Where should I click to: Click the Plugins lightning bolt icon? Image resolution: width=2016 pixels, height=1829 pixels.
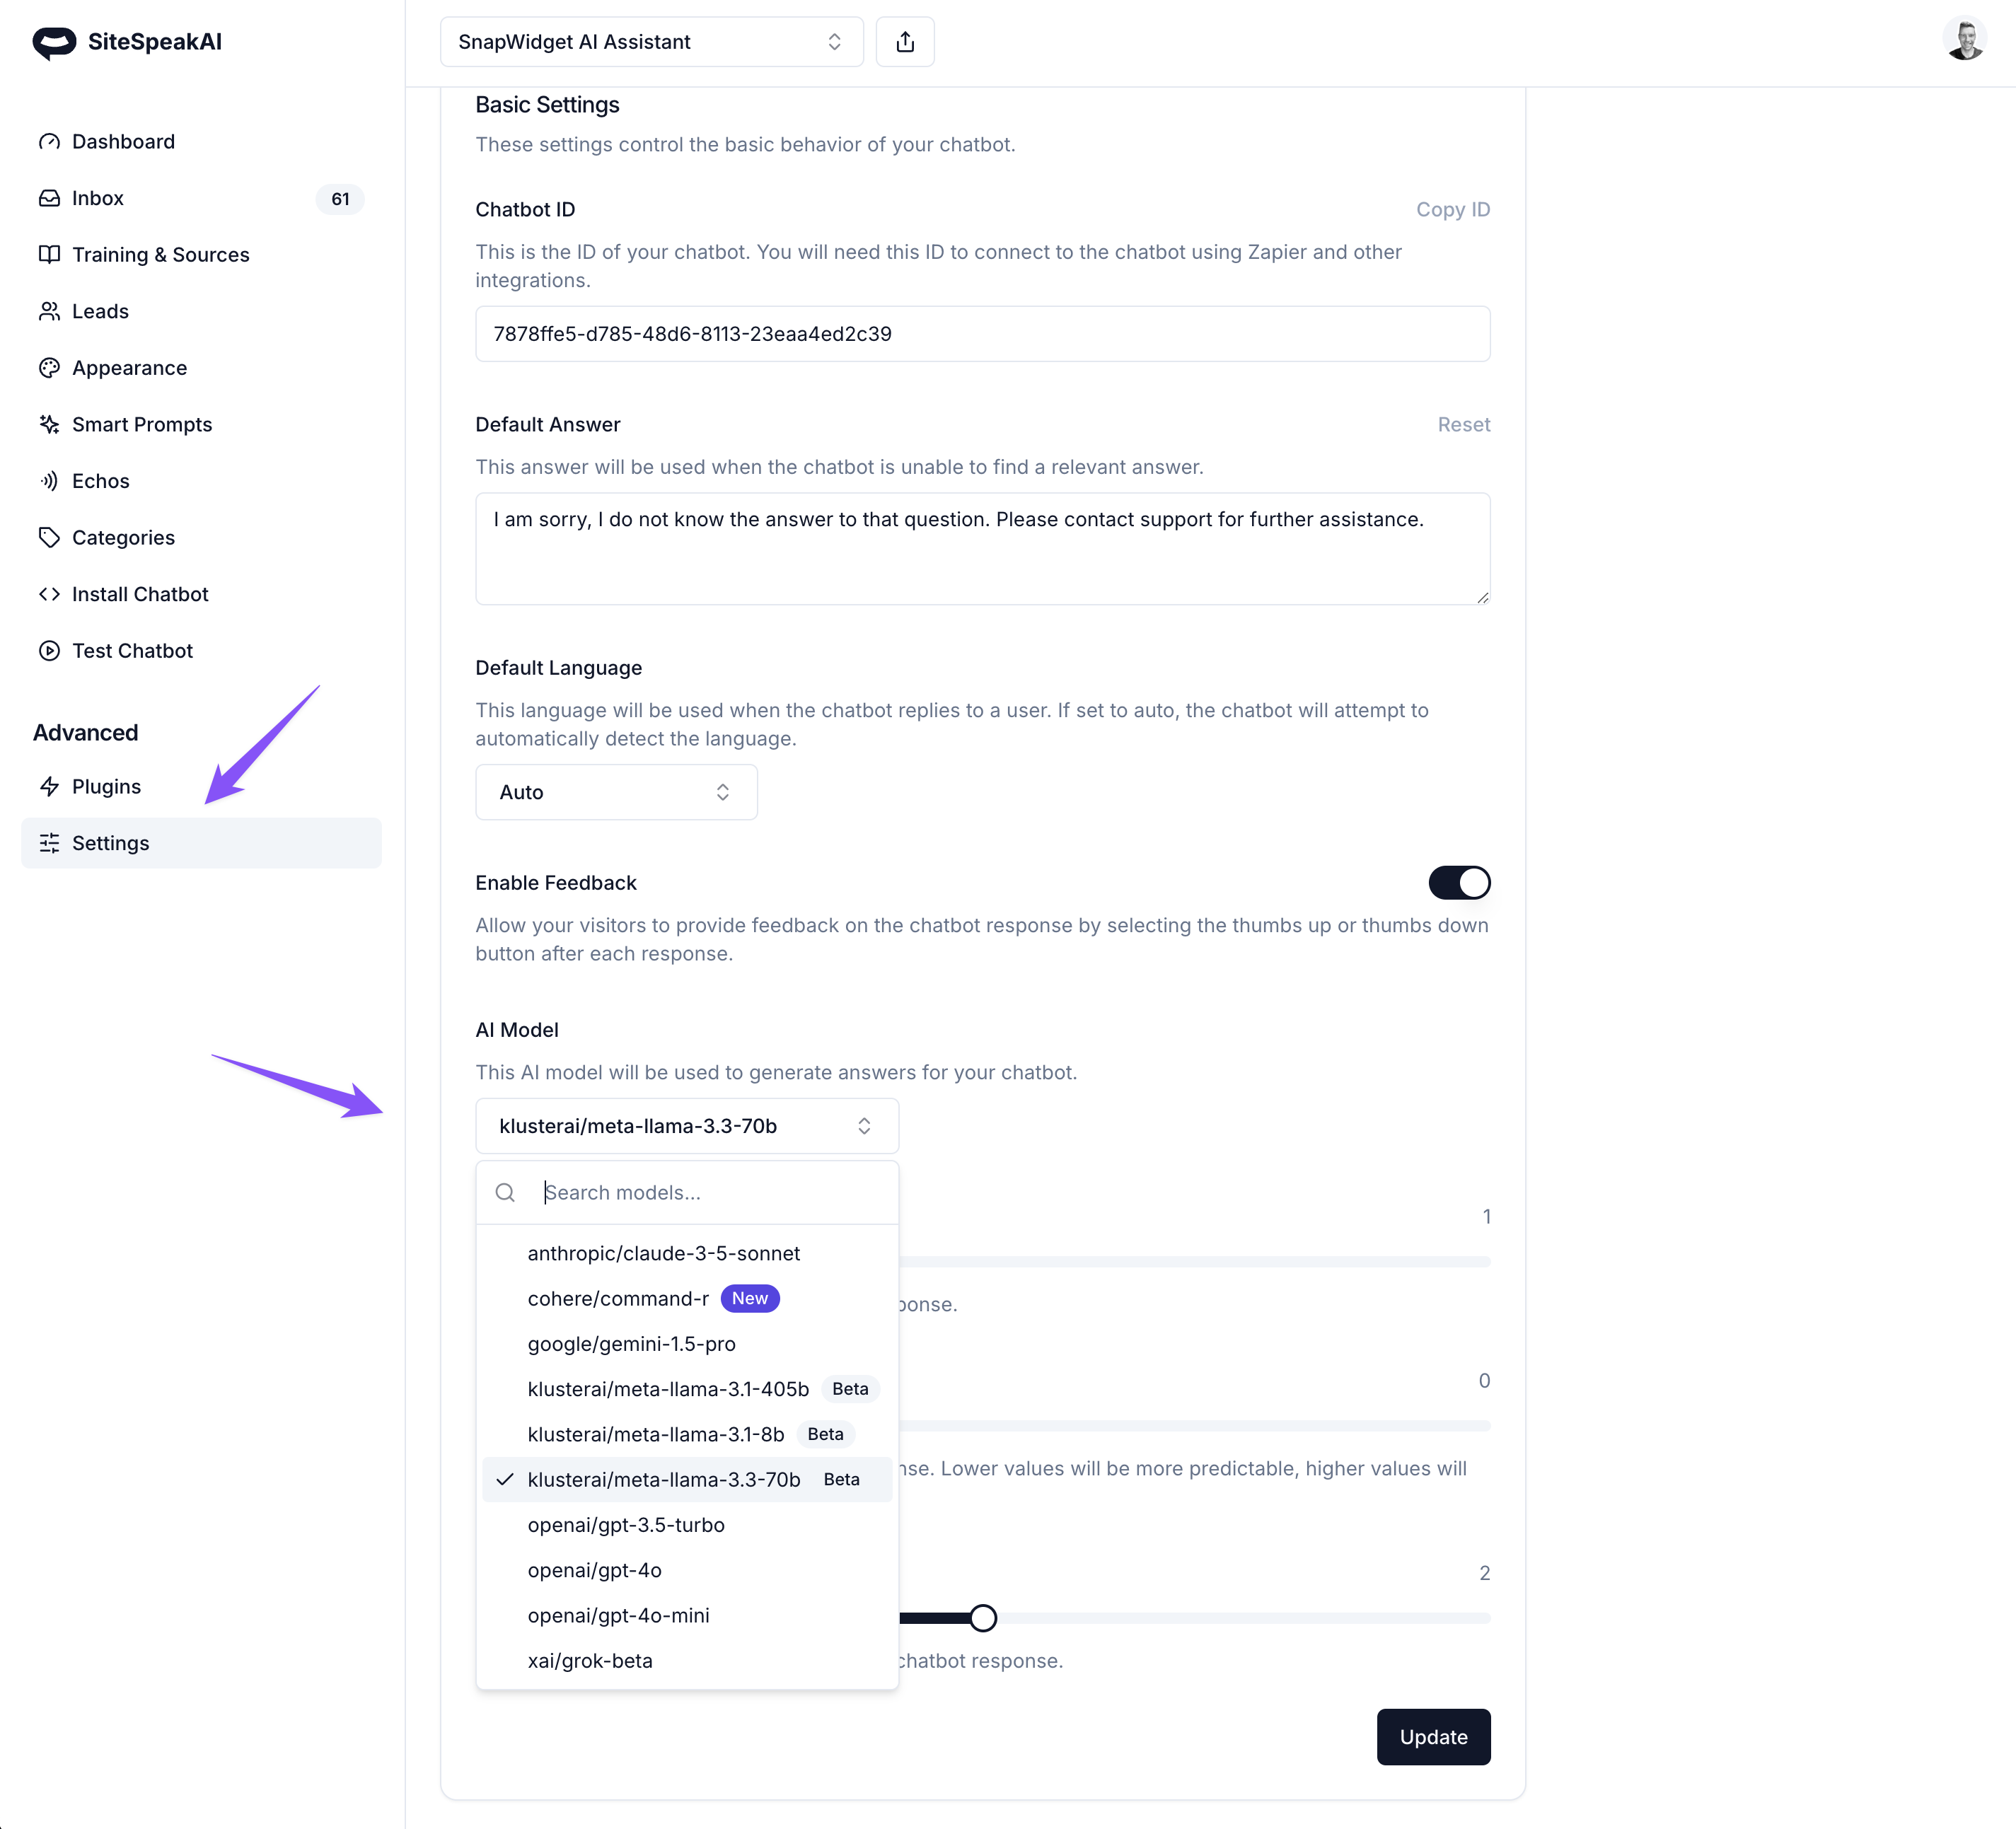coord(49,787)
